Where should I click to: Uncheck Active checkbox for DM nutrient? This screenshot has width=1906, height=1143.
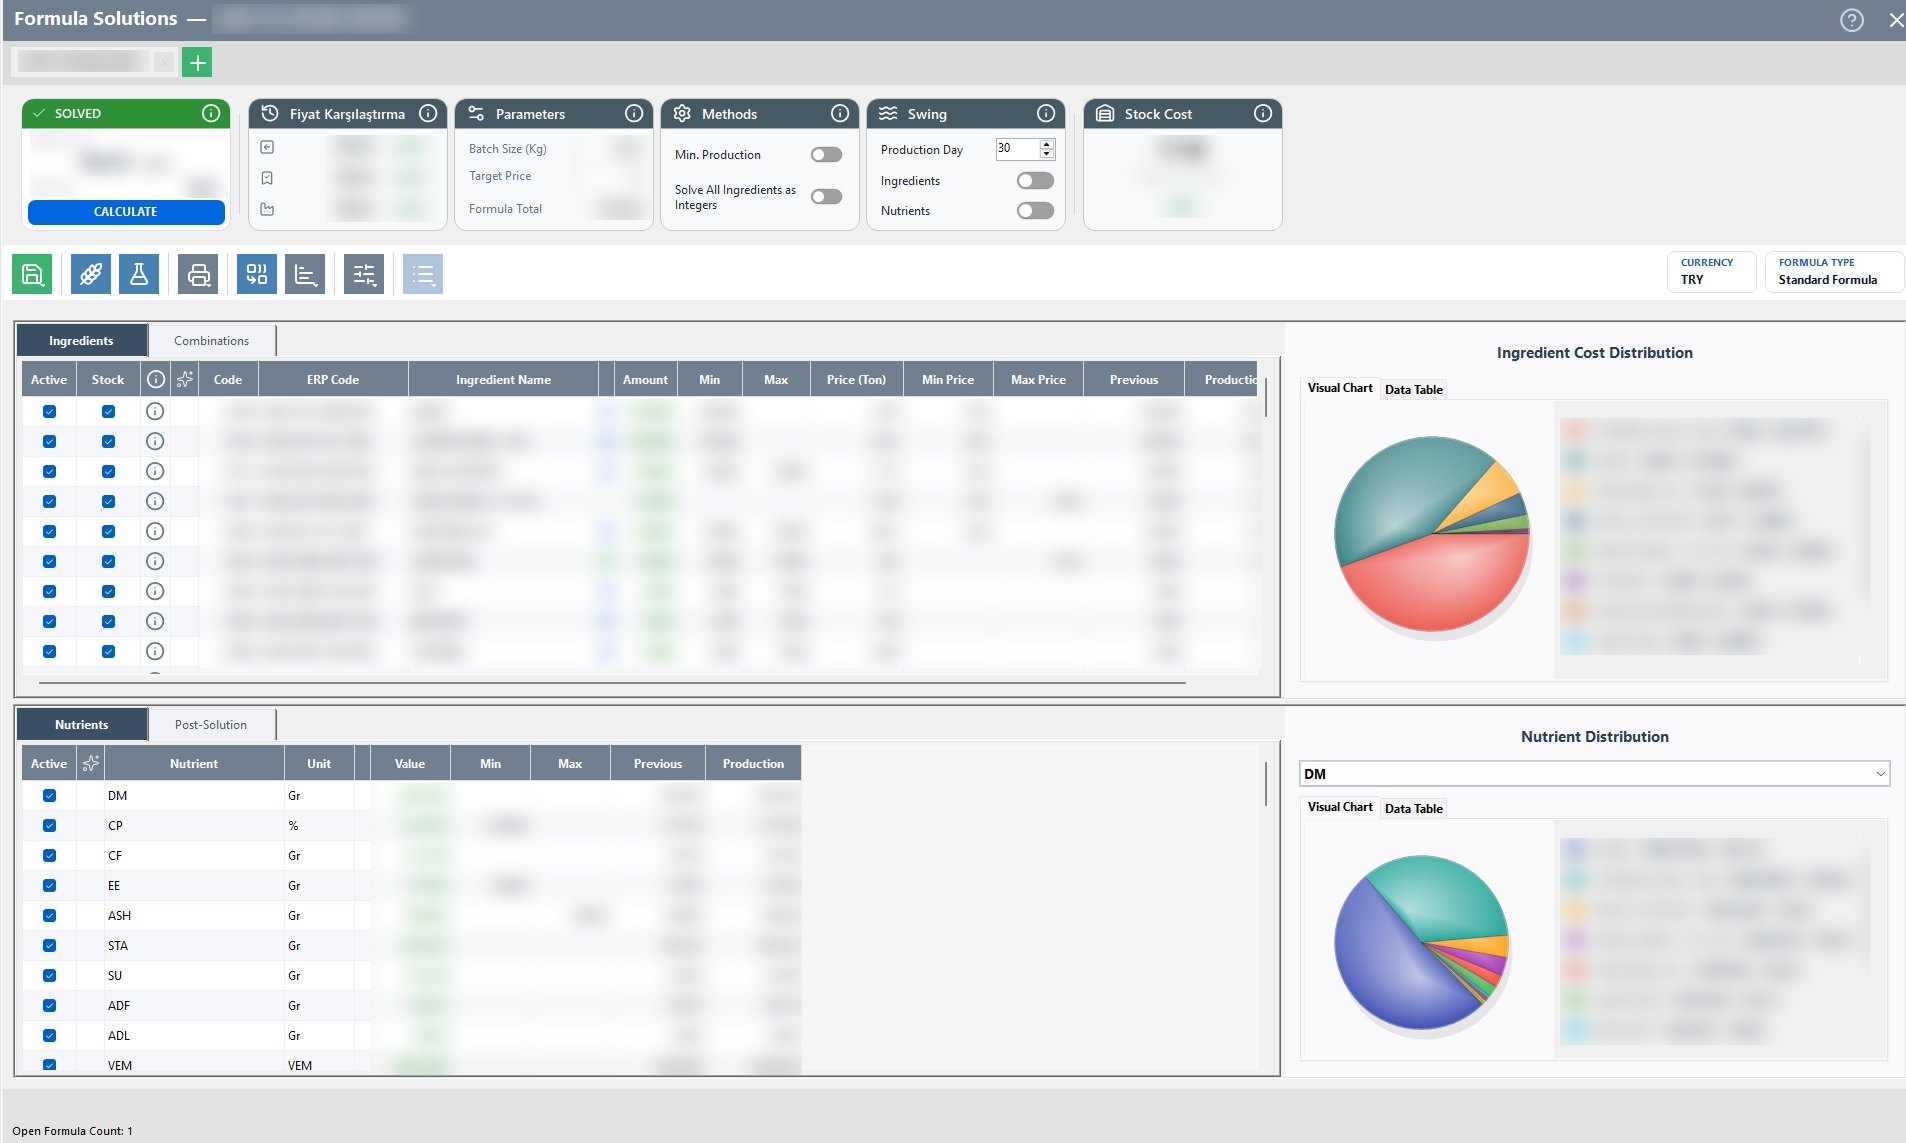[x=49, y=796]
